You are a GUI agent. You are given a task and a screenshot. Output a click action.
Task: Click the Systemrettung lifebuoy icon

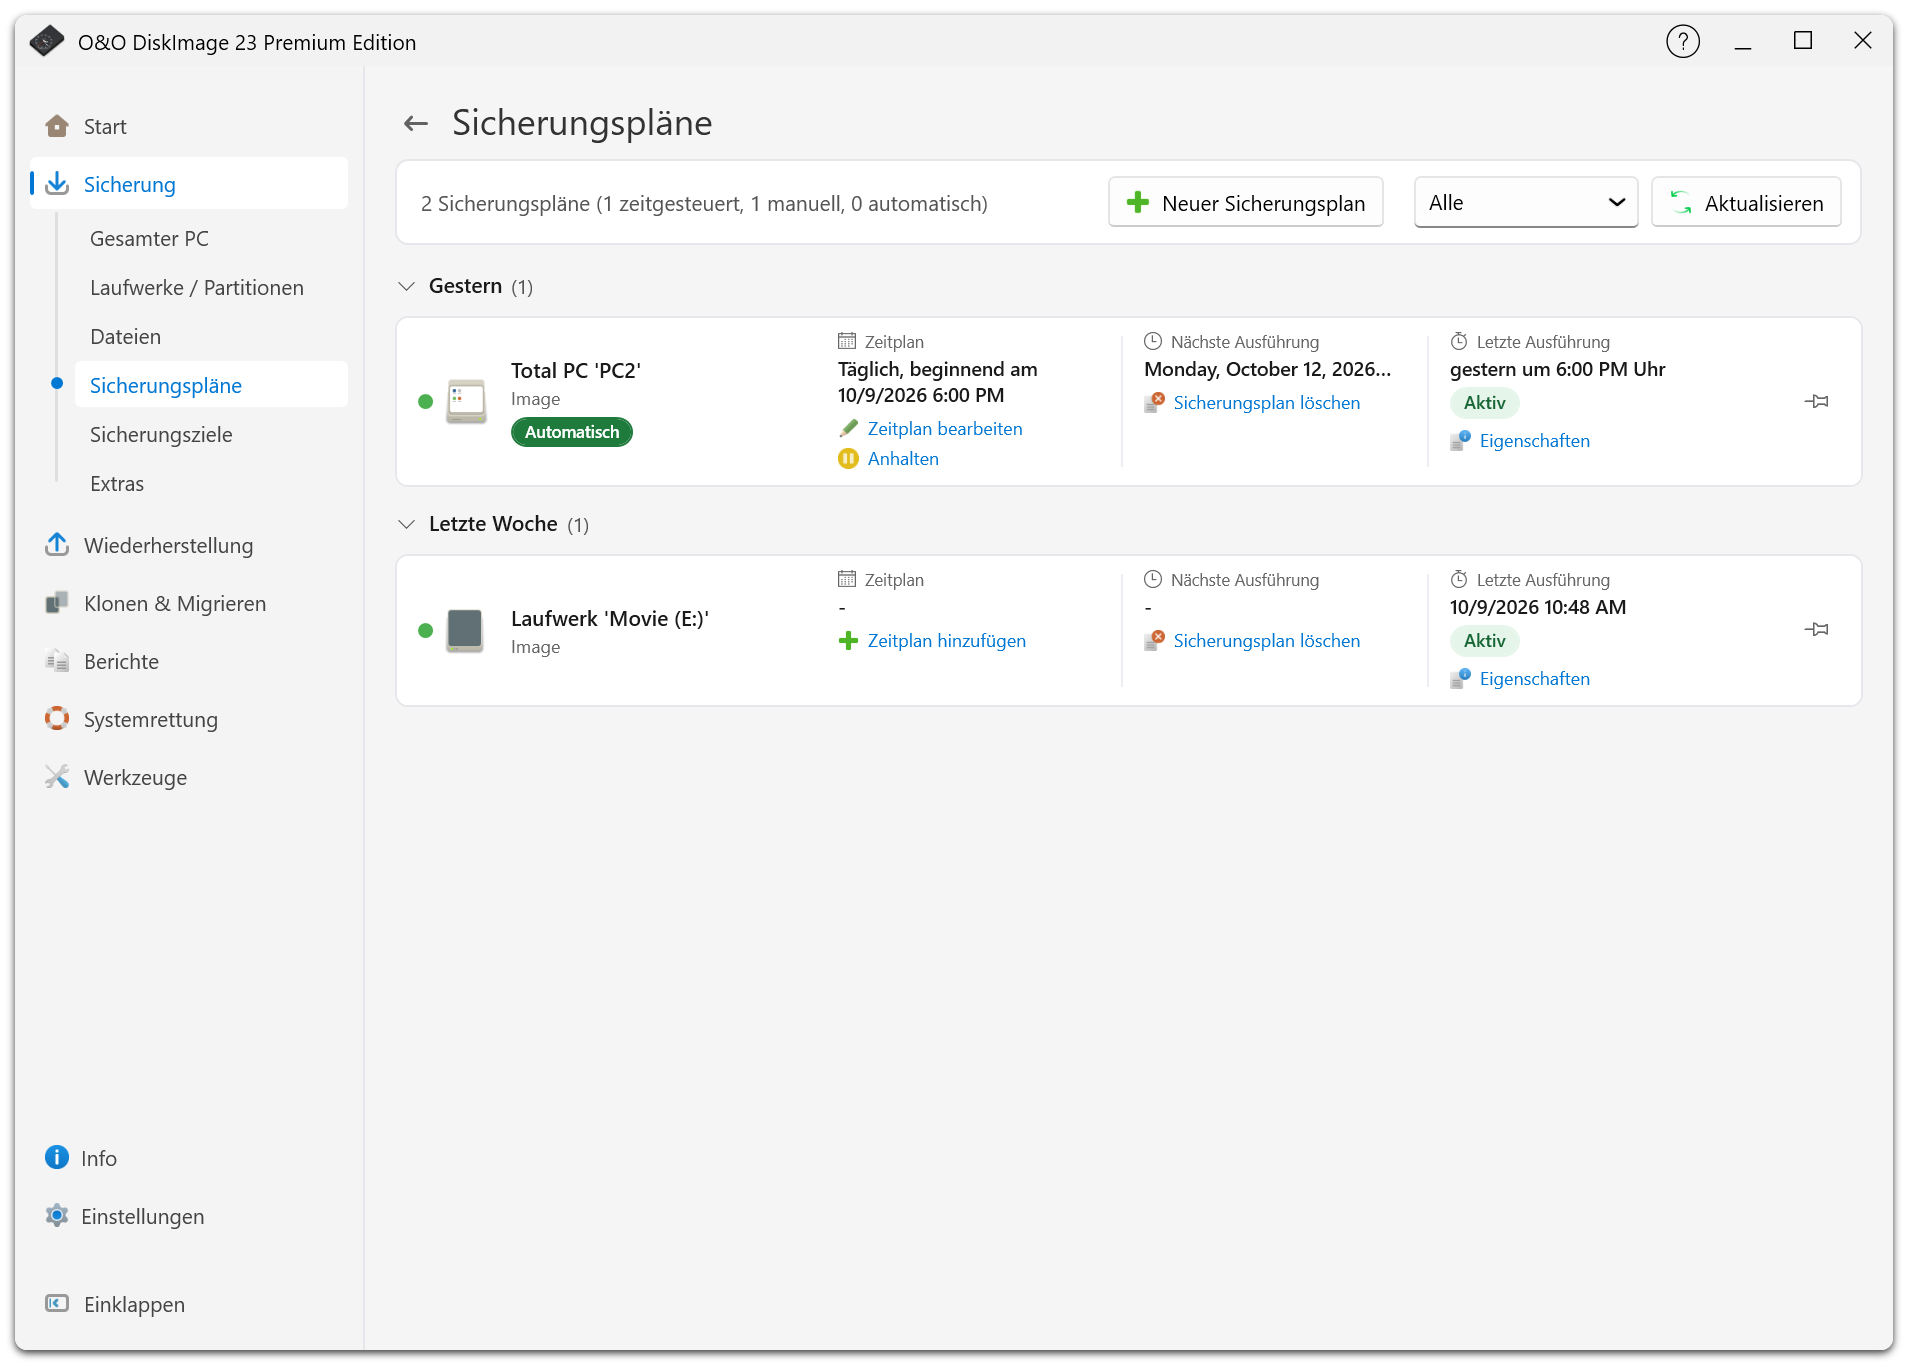(x=57, y=719)
